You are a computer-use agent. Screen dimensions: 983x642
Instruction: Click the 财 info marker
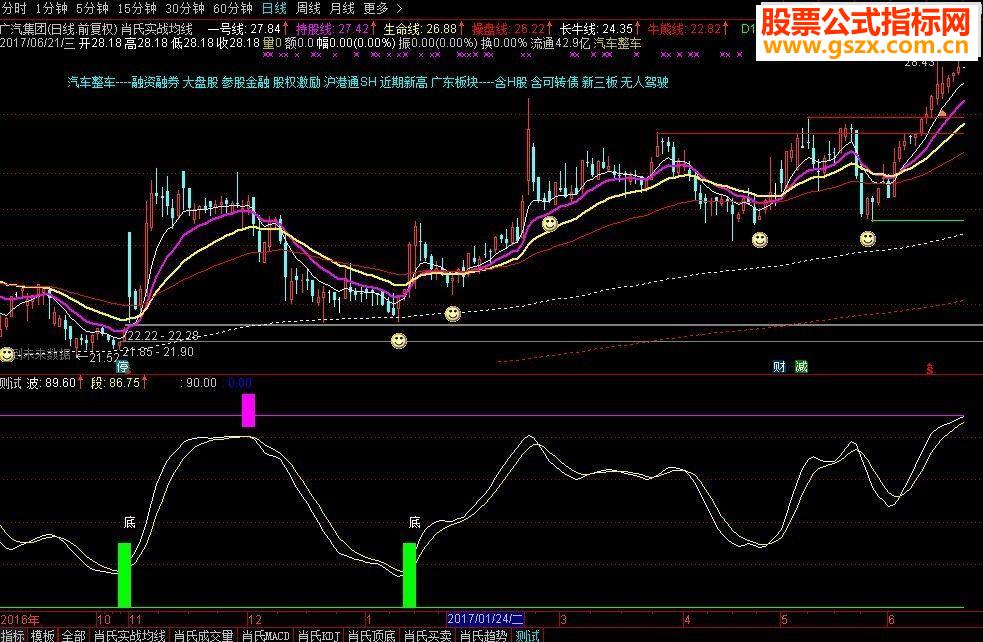pyautogui.click(x=779, y=367)
